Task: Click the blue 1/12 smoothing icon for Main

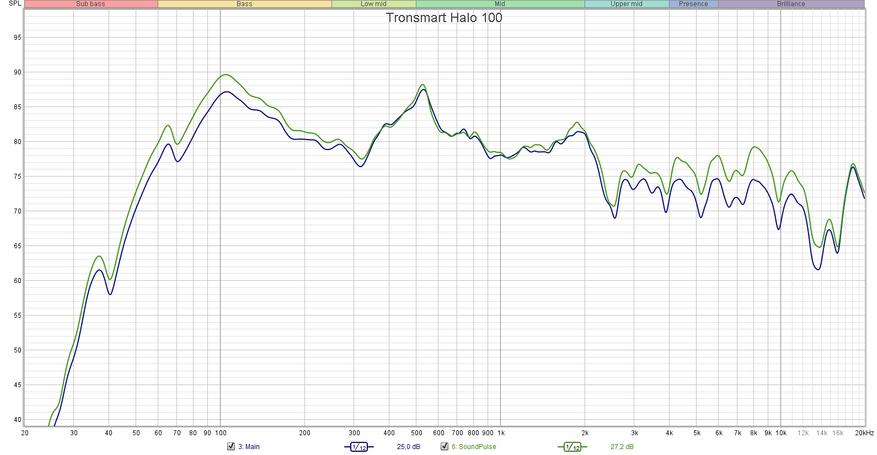Action: point(359,447)
